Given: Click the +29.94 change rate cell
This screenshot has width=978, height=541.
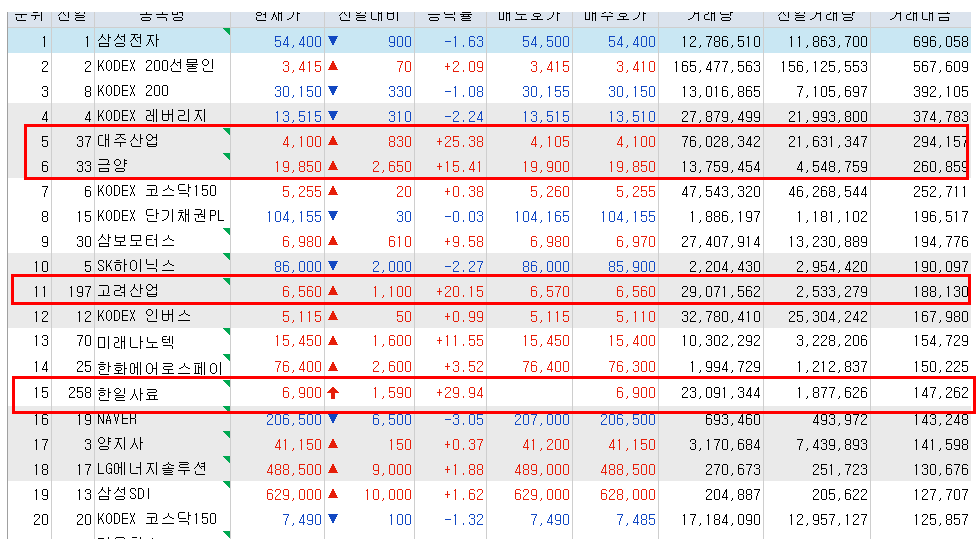Looking at the screenshot, I should (x=460, y=393).
